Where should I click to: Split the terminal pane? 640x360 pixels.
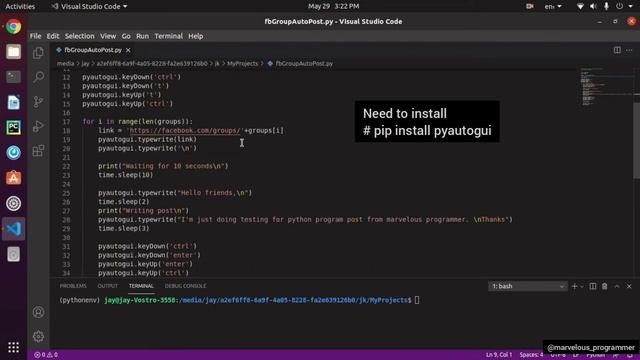click(593, 286)
